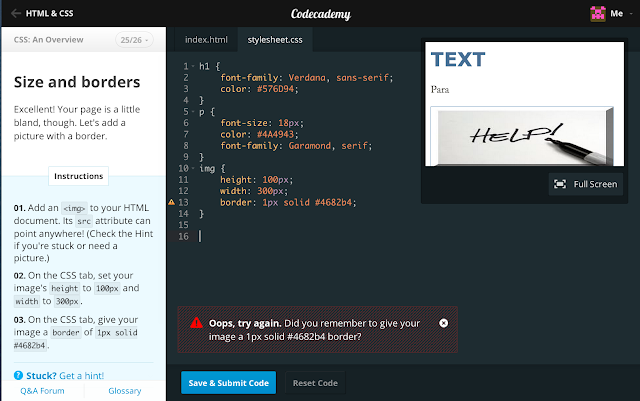Viewport: 640px width, 401px height.
Task: Fold the img rule at line 10
Action: point(190,168)
